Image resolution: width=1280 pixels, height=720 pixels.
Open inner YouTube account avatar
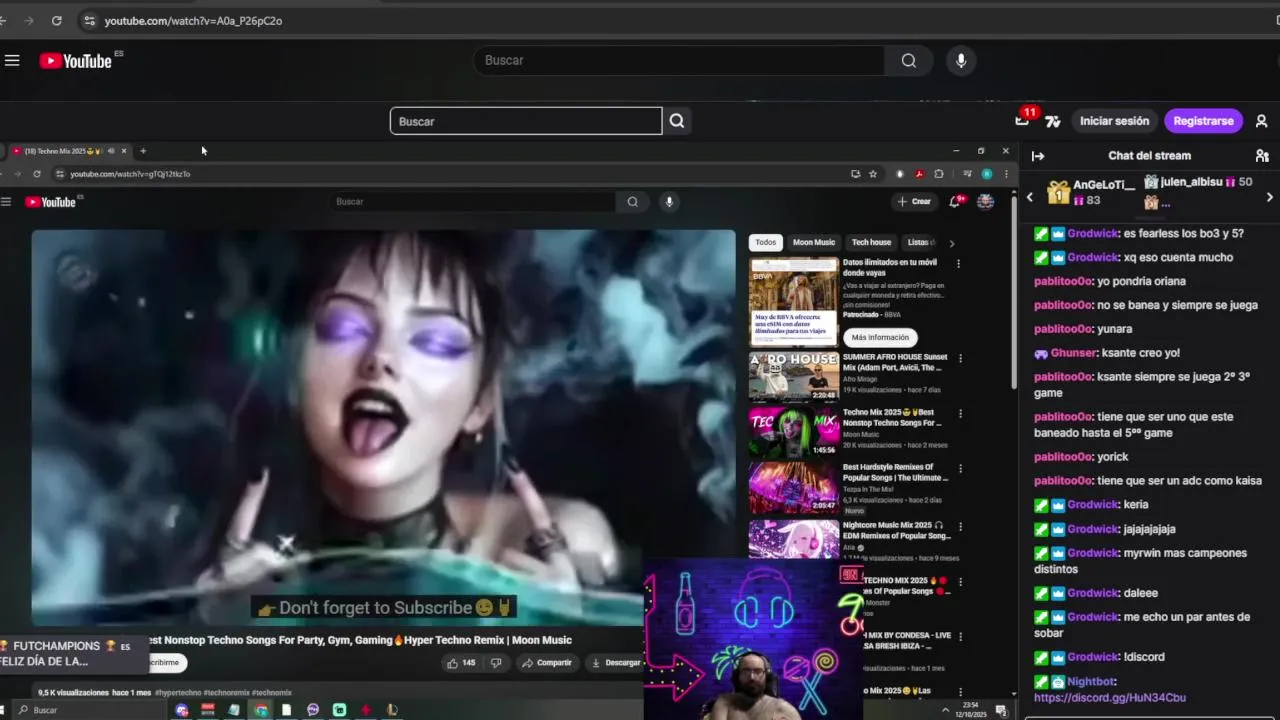click(985, 202)
